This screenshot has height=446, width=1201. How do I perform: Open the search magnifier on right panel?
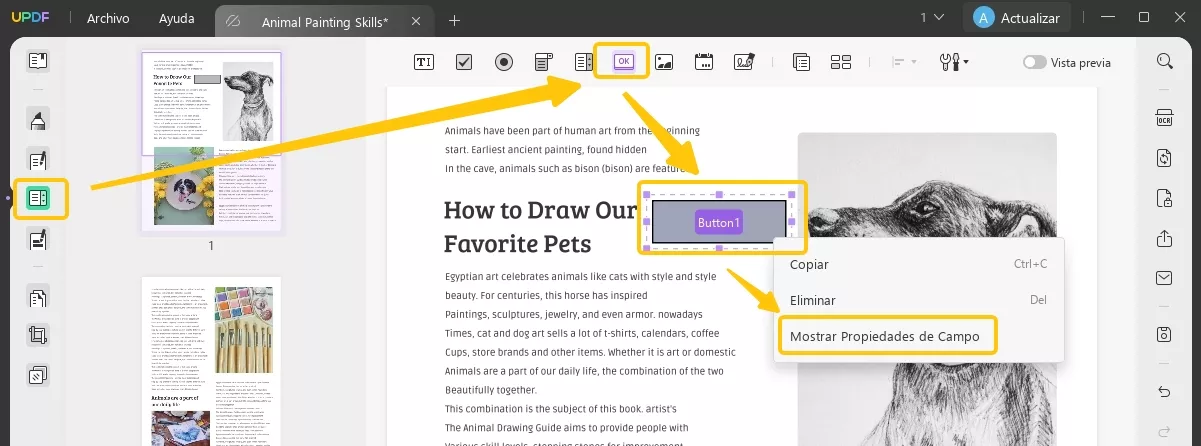point(1164,62)
